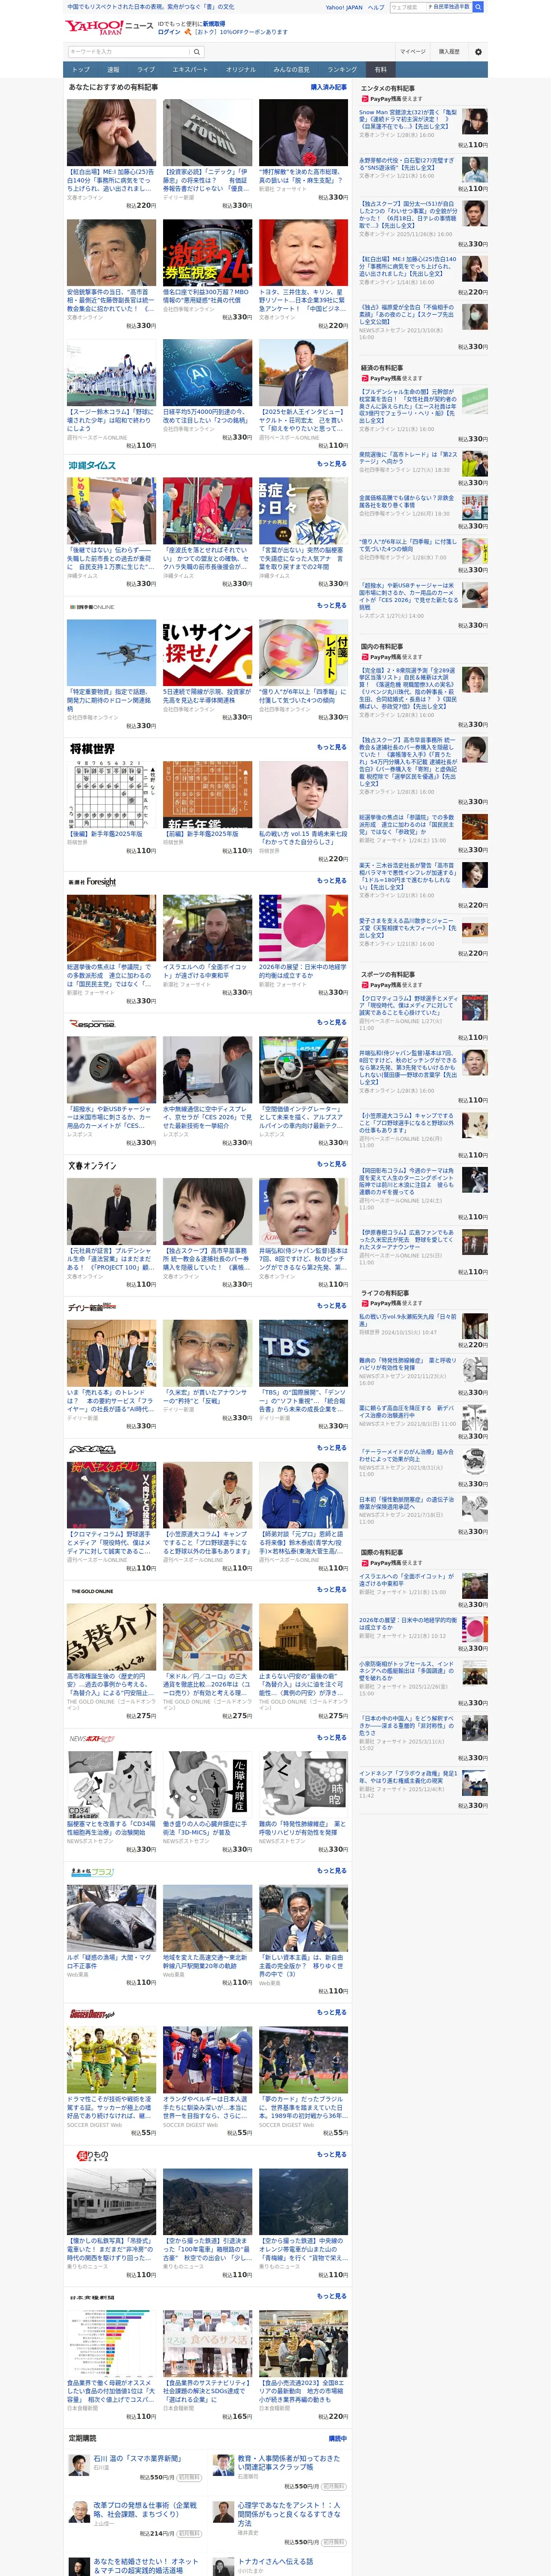Click the keyword search magnifier button
This screenshot has height=2576, width=551.
click(197, 52)
